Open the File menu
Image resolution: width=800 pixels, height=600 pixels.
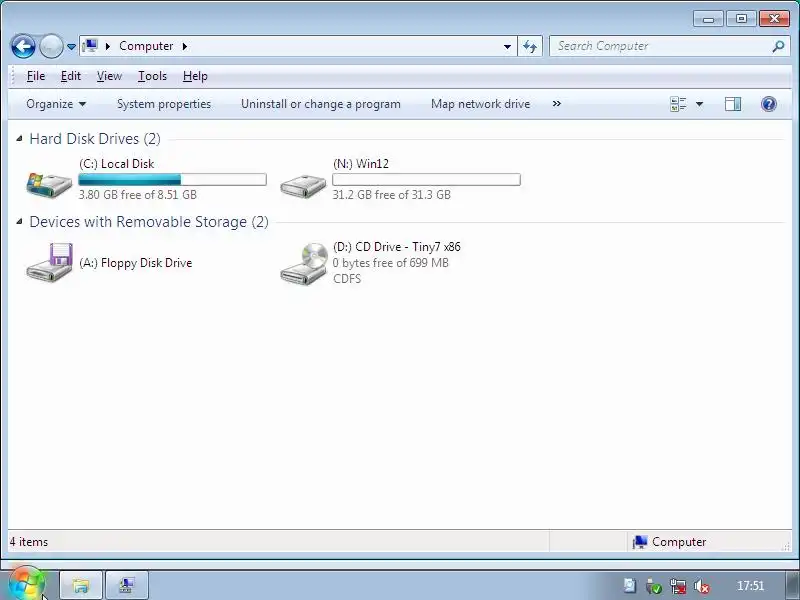36,76
